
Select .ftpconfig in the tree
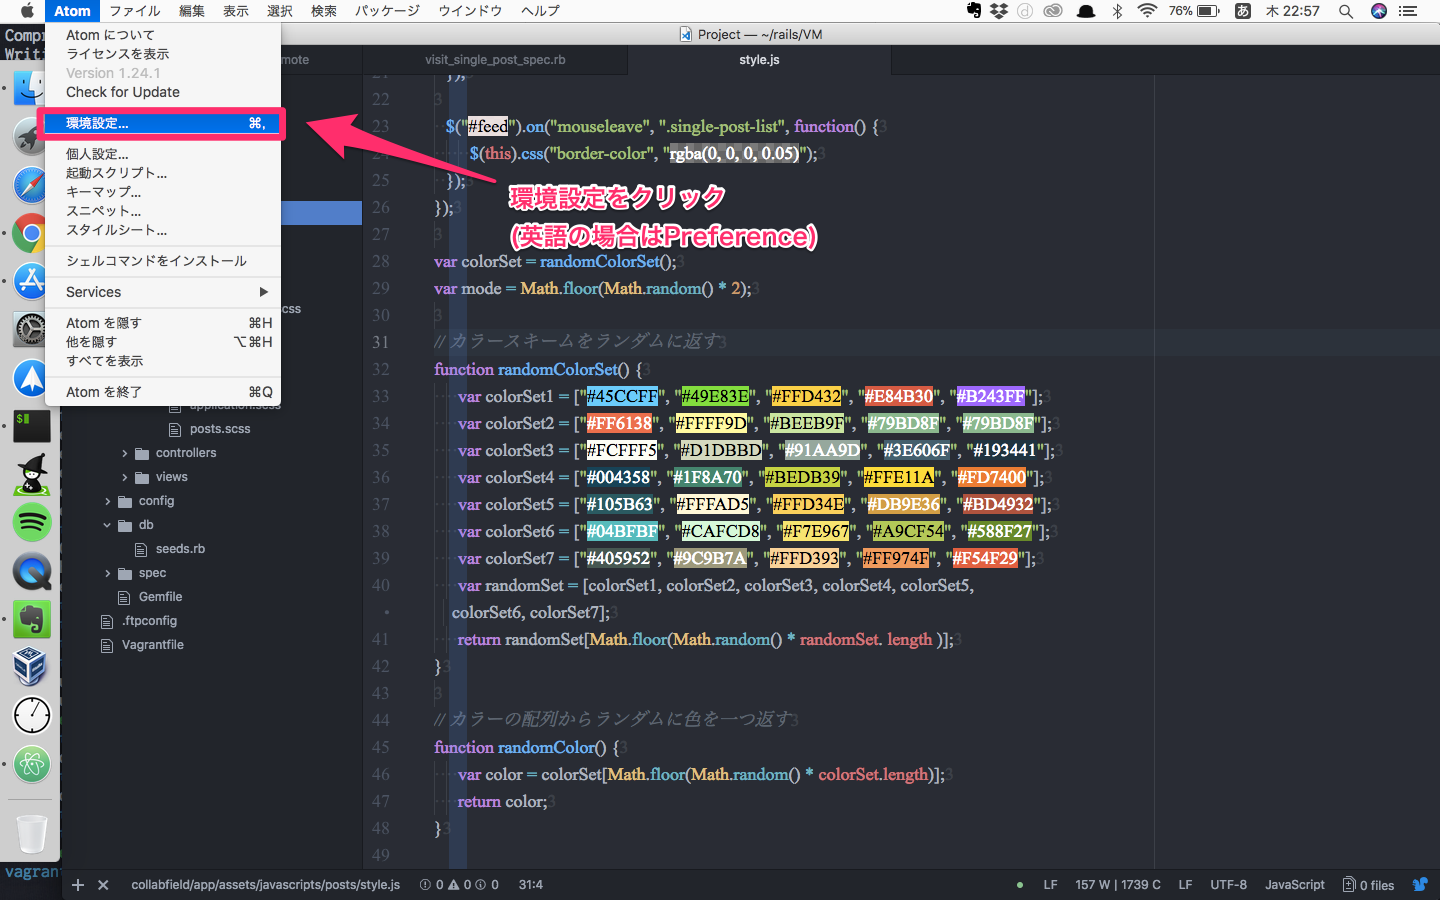(x=149, y=621)
